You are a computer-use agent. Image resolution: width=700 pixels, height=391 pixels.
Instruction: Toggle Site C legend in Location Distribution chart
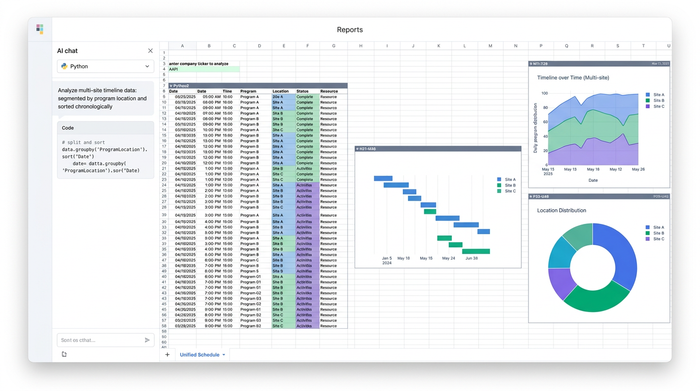[655, 239]
